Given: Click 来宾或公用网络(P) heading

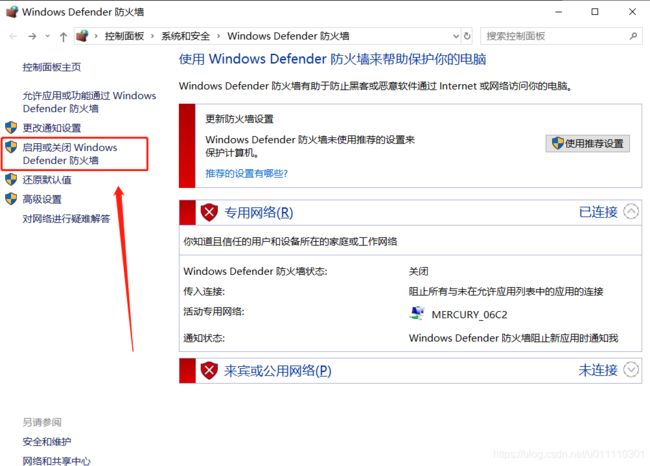Looking at the screenshot, I should pyautogui.click(x=278, y=370).
